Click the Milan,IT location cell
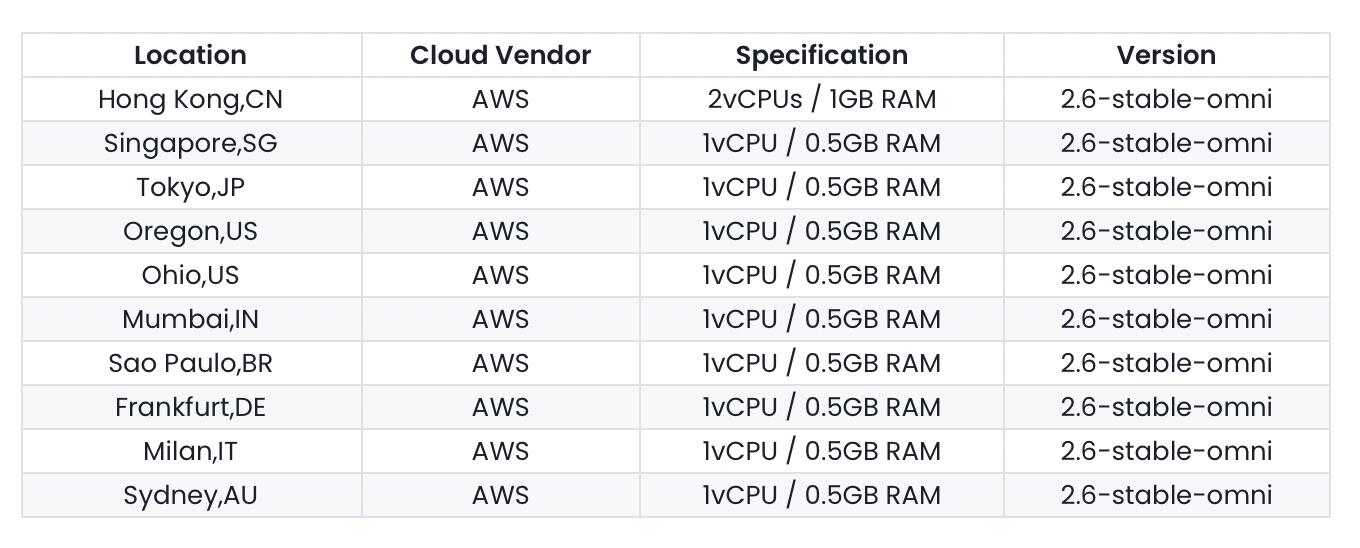Image resolution: width=1360 pixels, height=548 pixels. click(x=190, y=451)
